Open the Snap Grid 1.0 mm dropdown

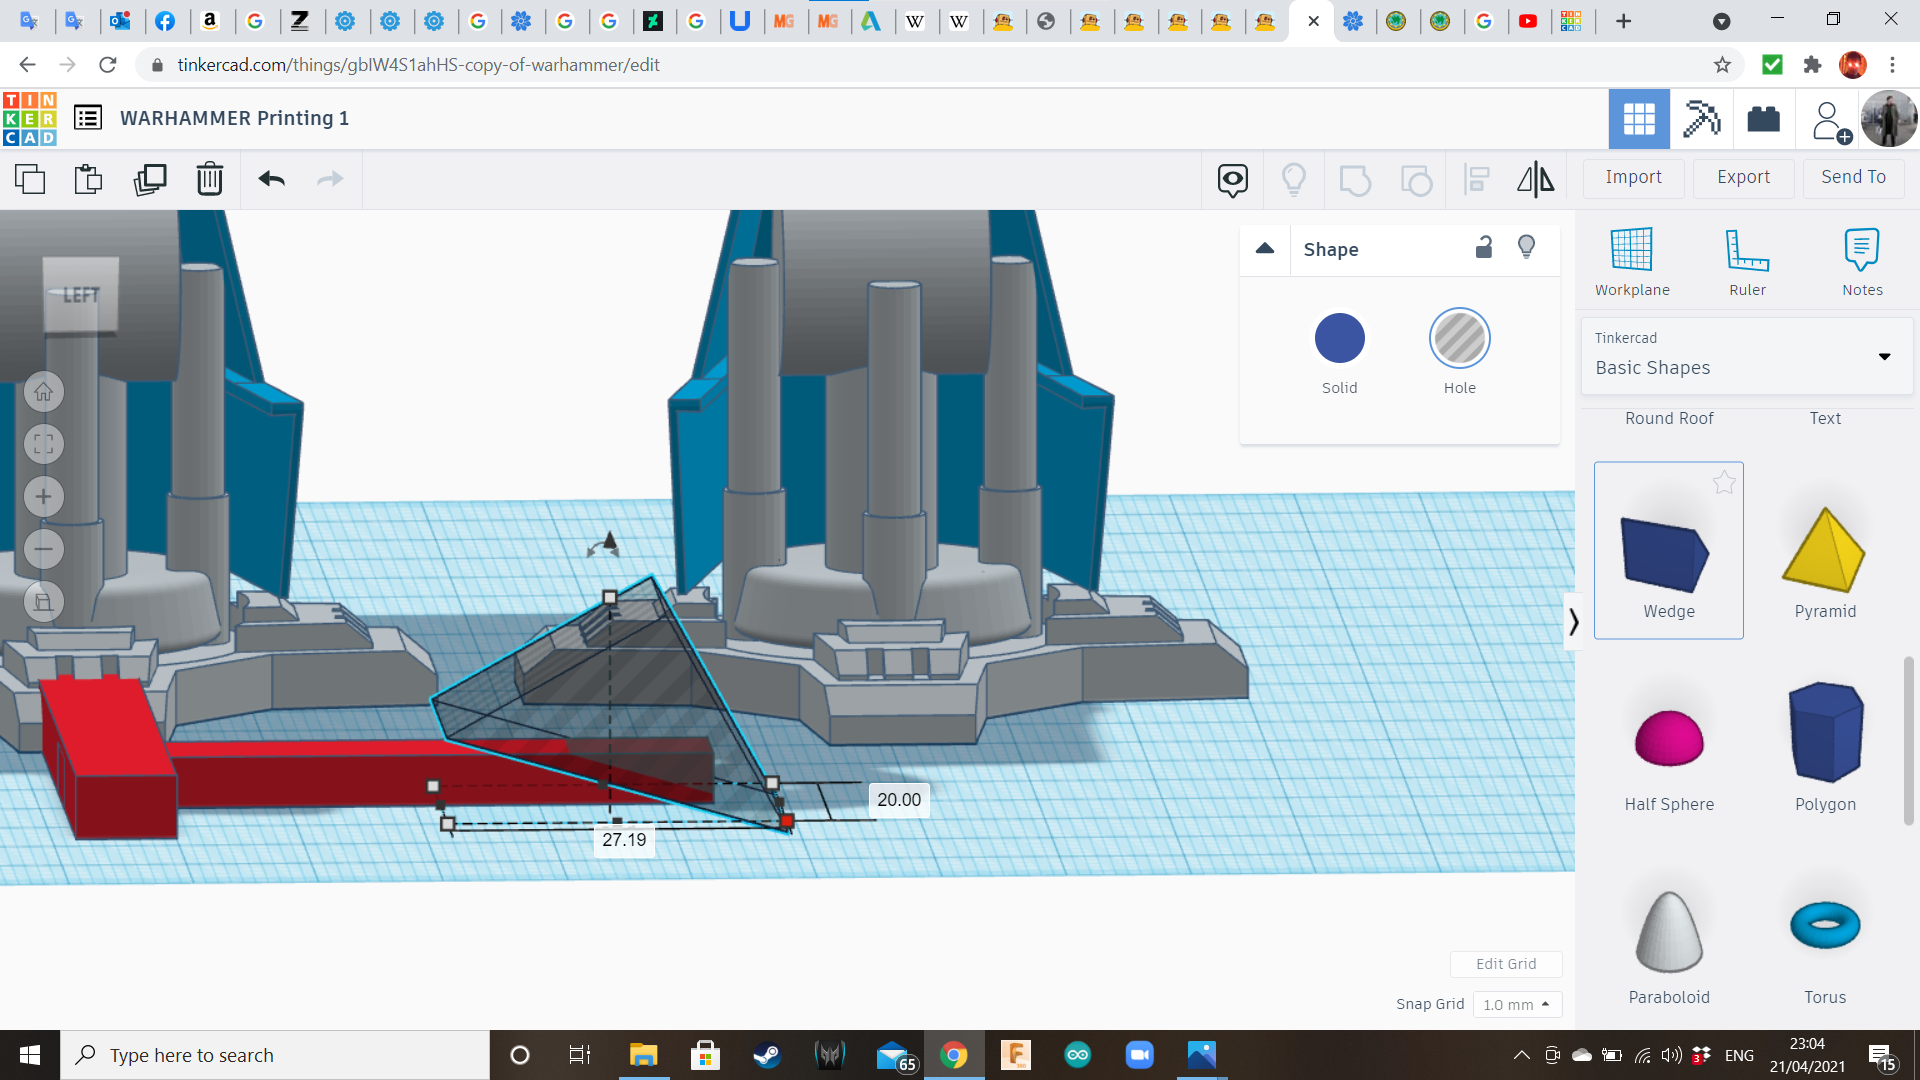click(1517, 1004)
